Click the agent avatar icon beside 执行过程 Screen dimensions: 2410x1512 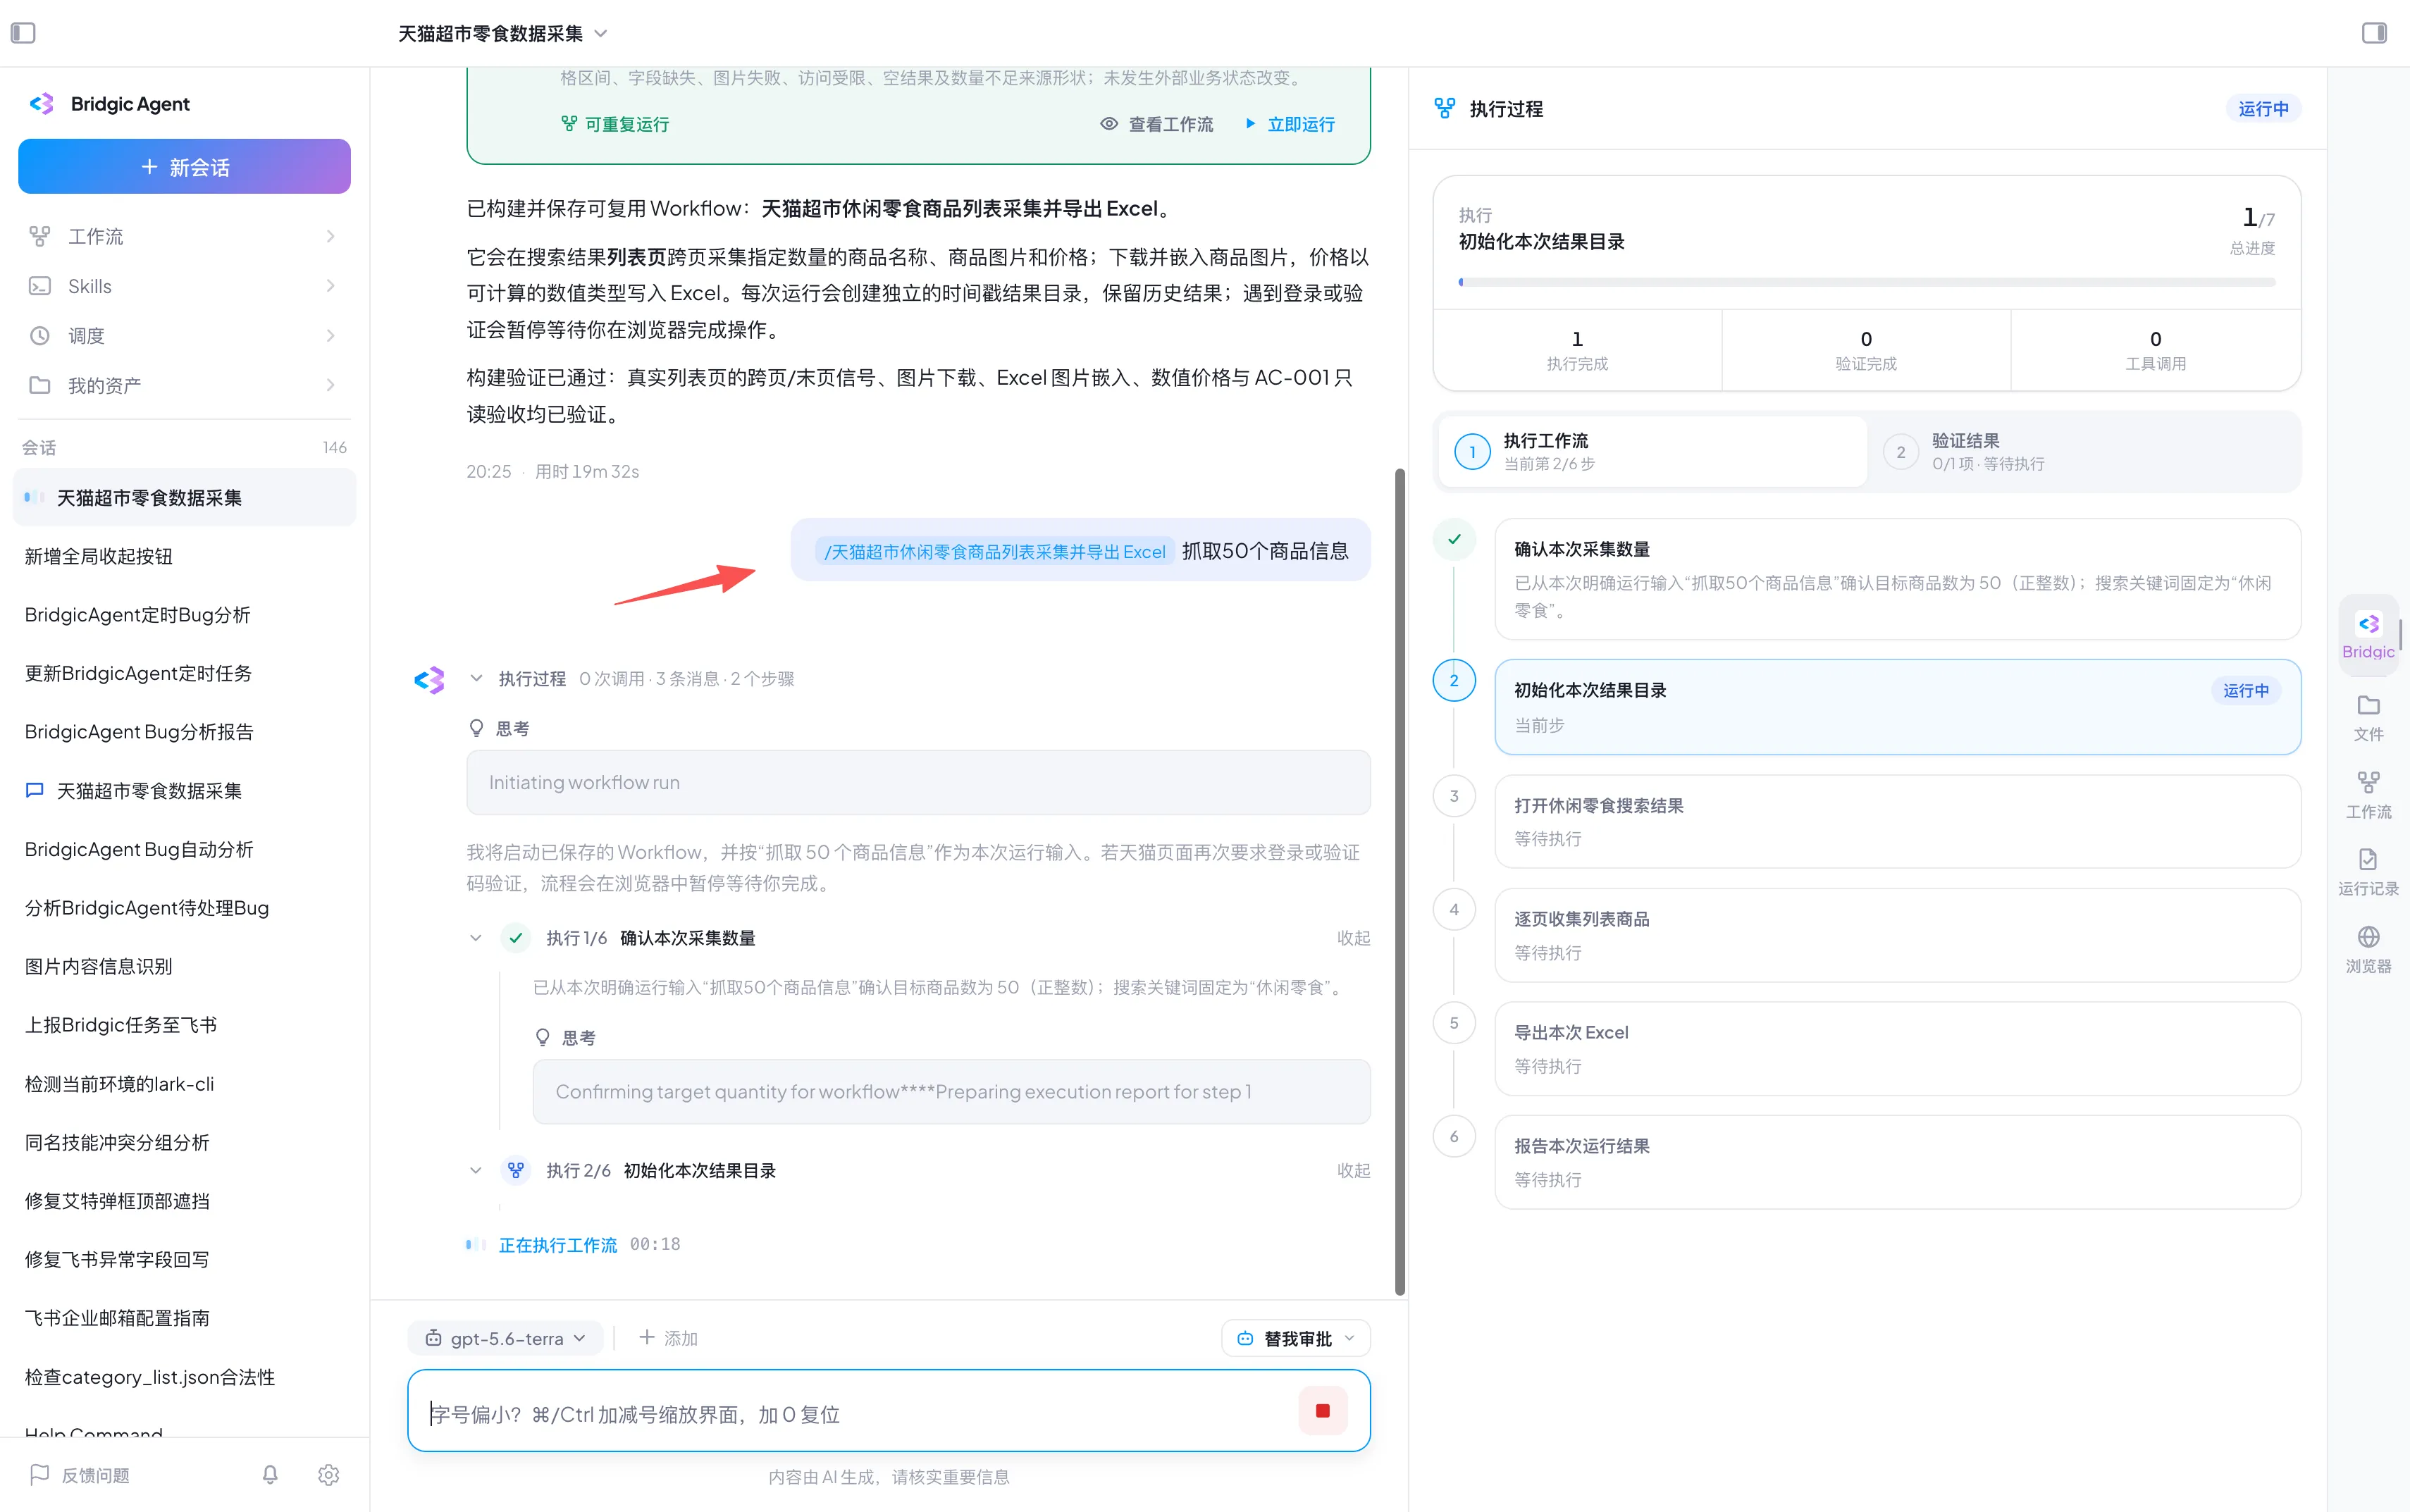tap(429, 680)
